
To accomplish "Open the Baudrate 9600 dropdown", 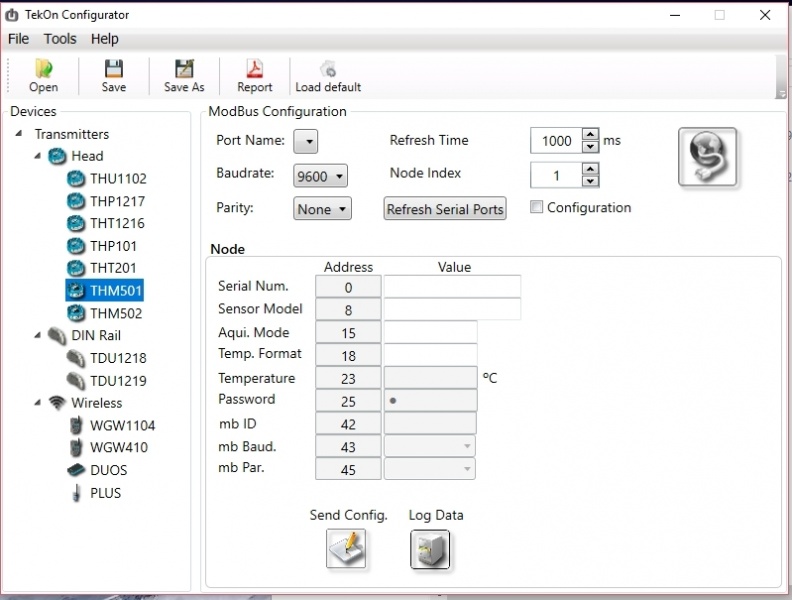I will click(x=320, y=176).
